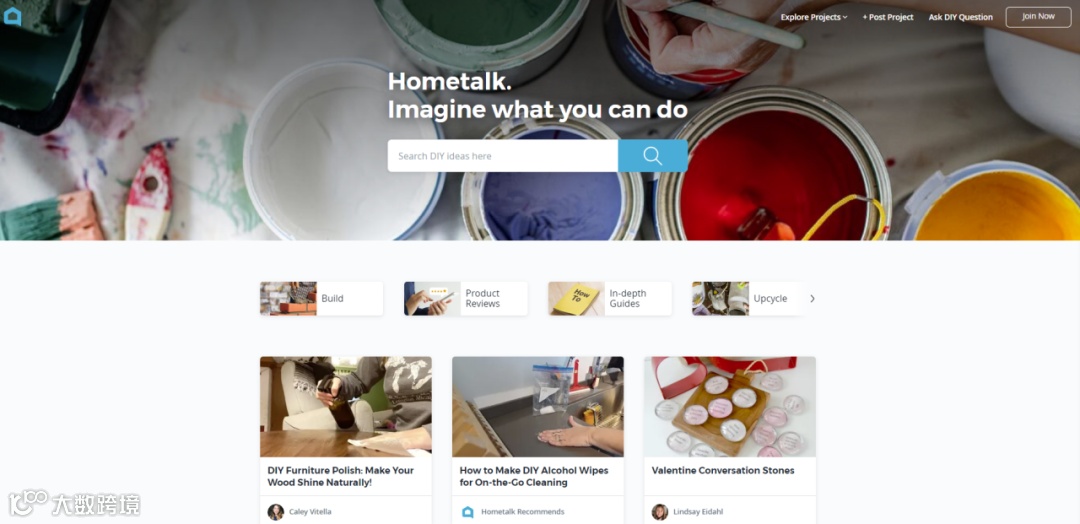This screenshot has width=1080, height=524.
Task: Open the alcohol wipes video thumbnail
Action: pos(538,406)
